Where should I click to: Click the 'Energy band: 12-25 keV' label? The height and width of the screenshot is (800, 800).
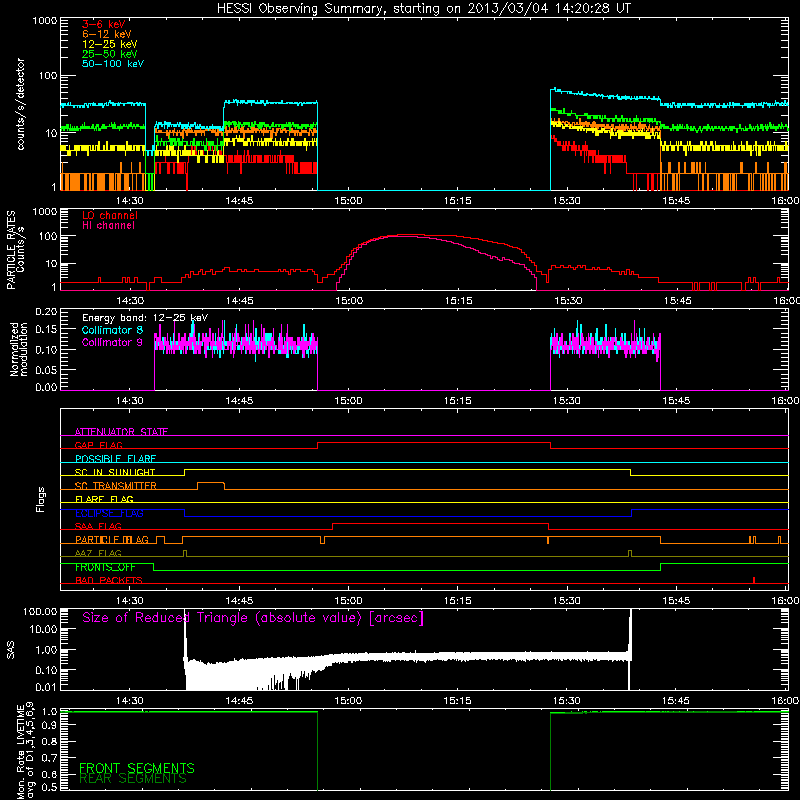coord(145,318)
